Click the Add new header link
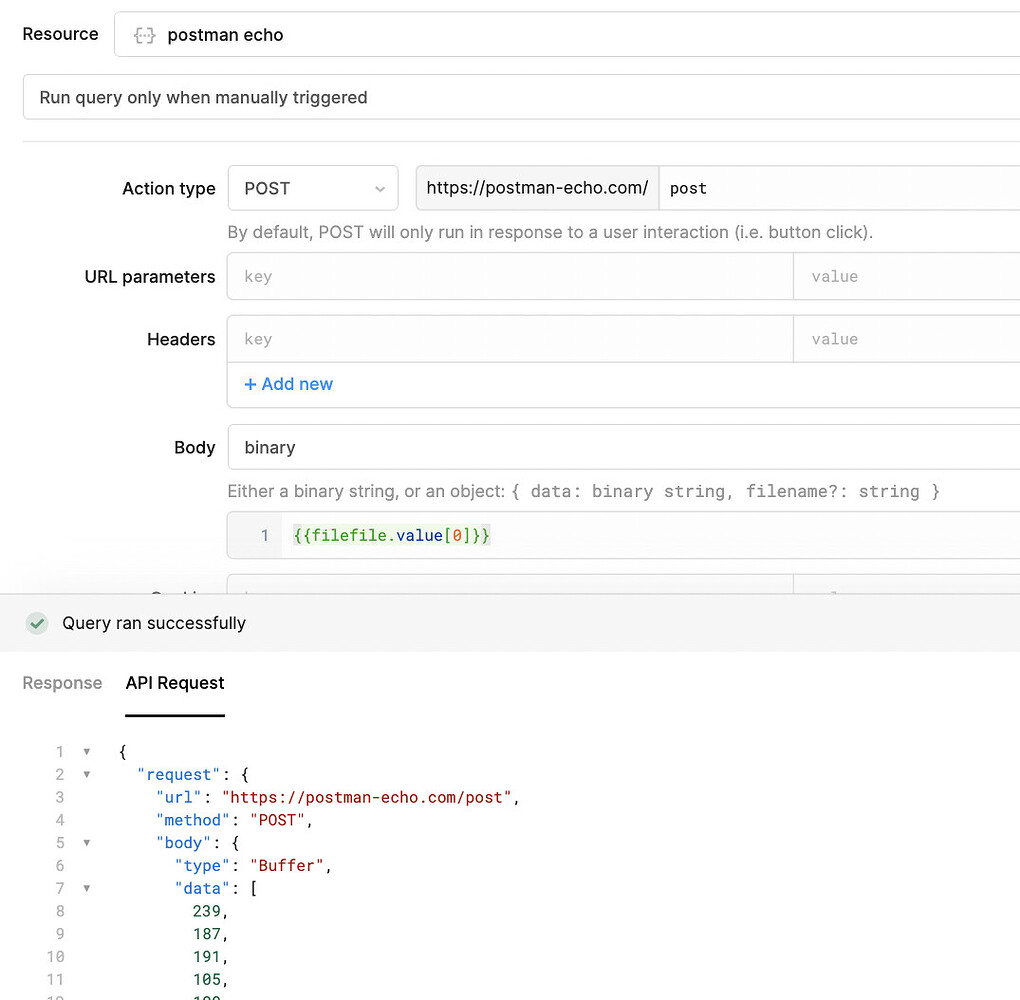This screenshot has width=1020, height=1000. pyautogui.click(x=289, y=384)
